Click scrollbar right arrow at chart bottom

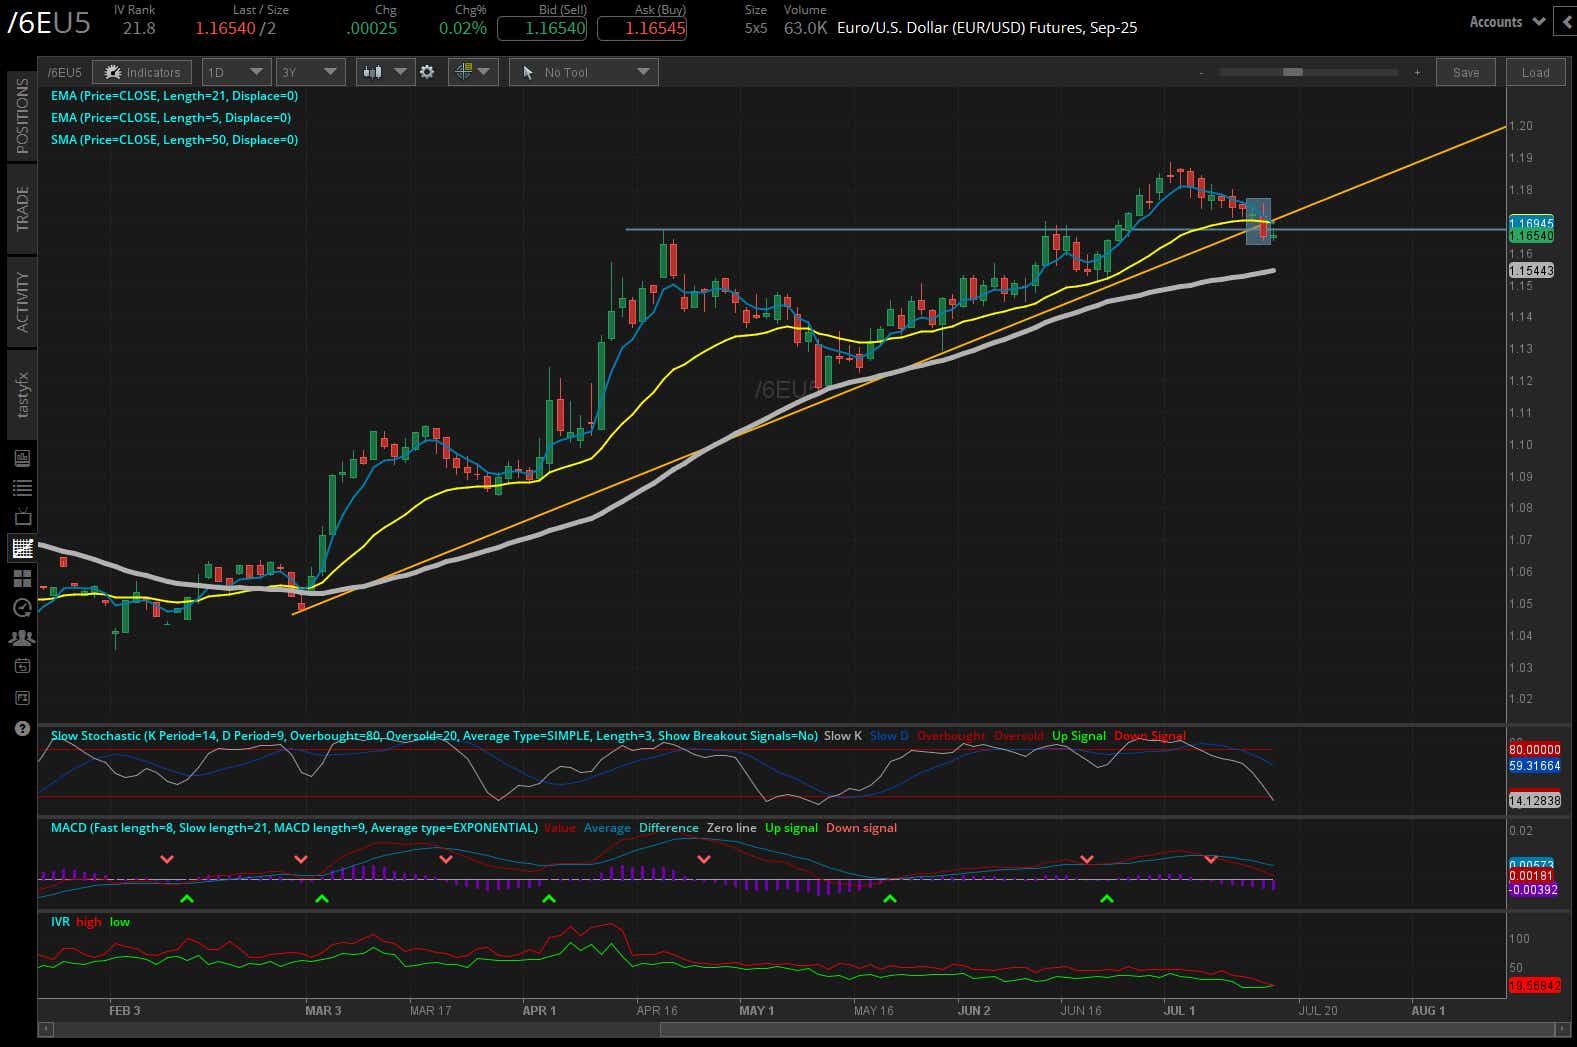coord(1562,1029)
